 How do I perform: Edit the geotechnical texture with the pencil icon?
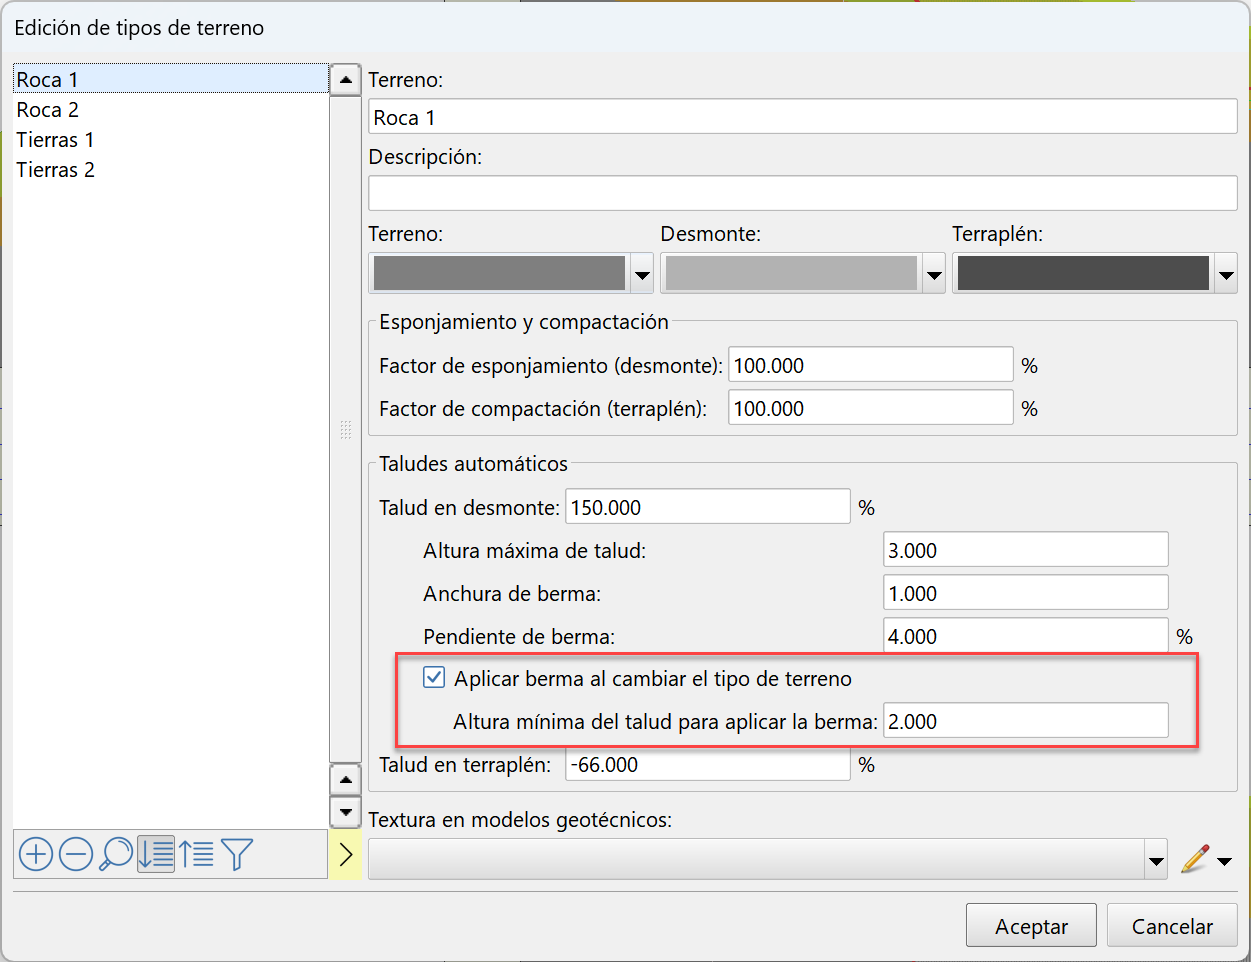[1197, 858]
